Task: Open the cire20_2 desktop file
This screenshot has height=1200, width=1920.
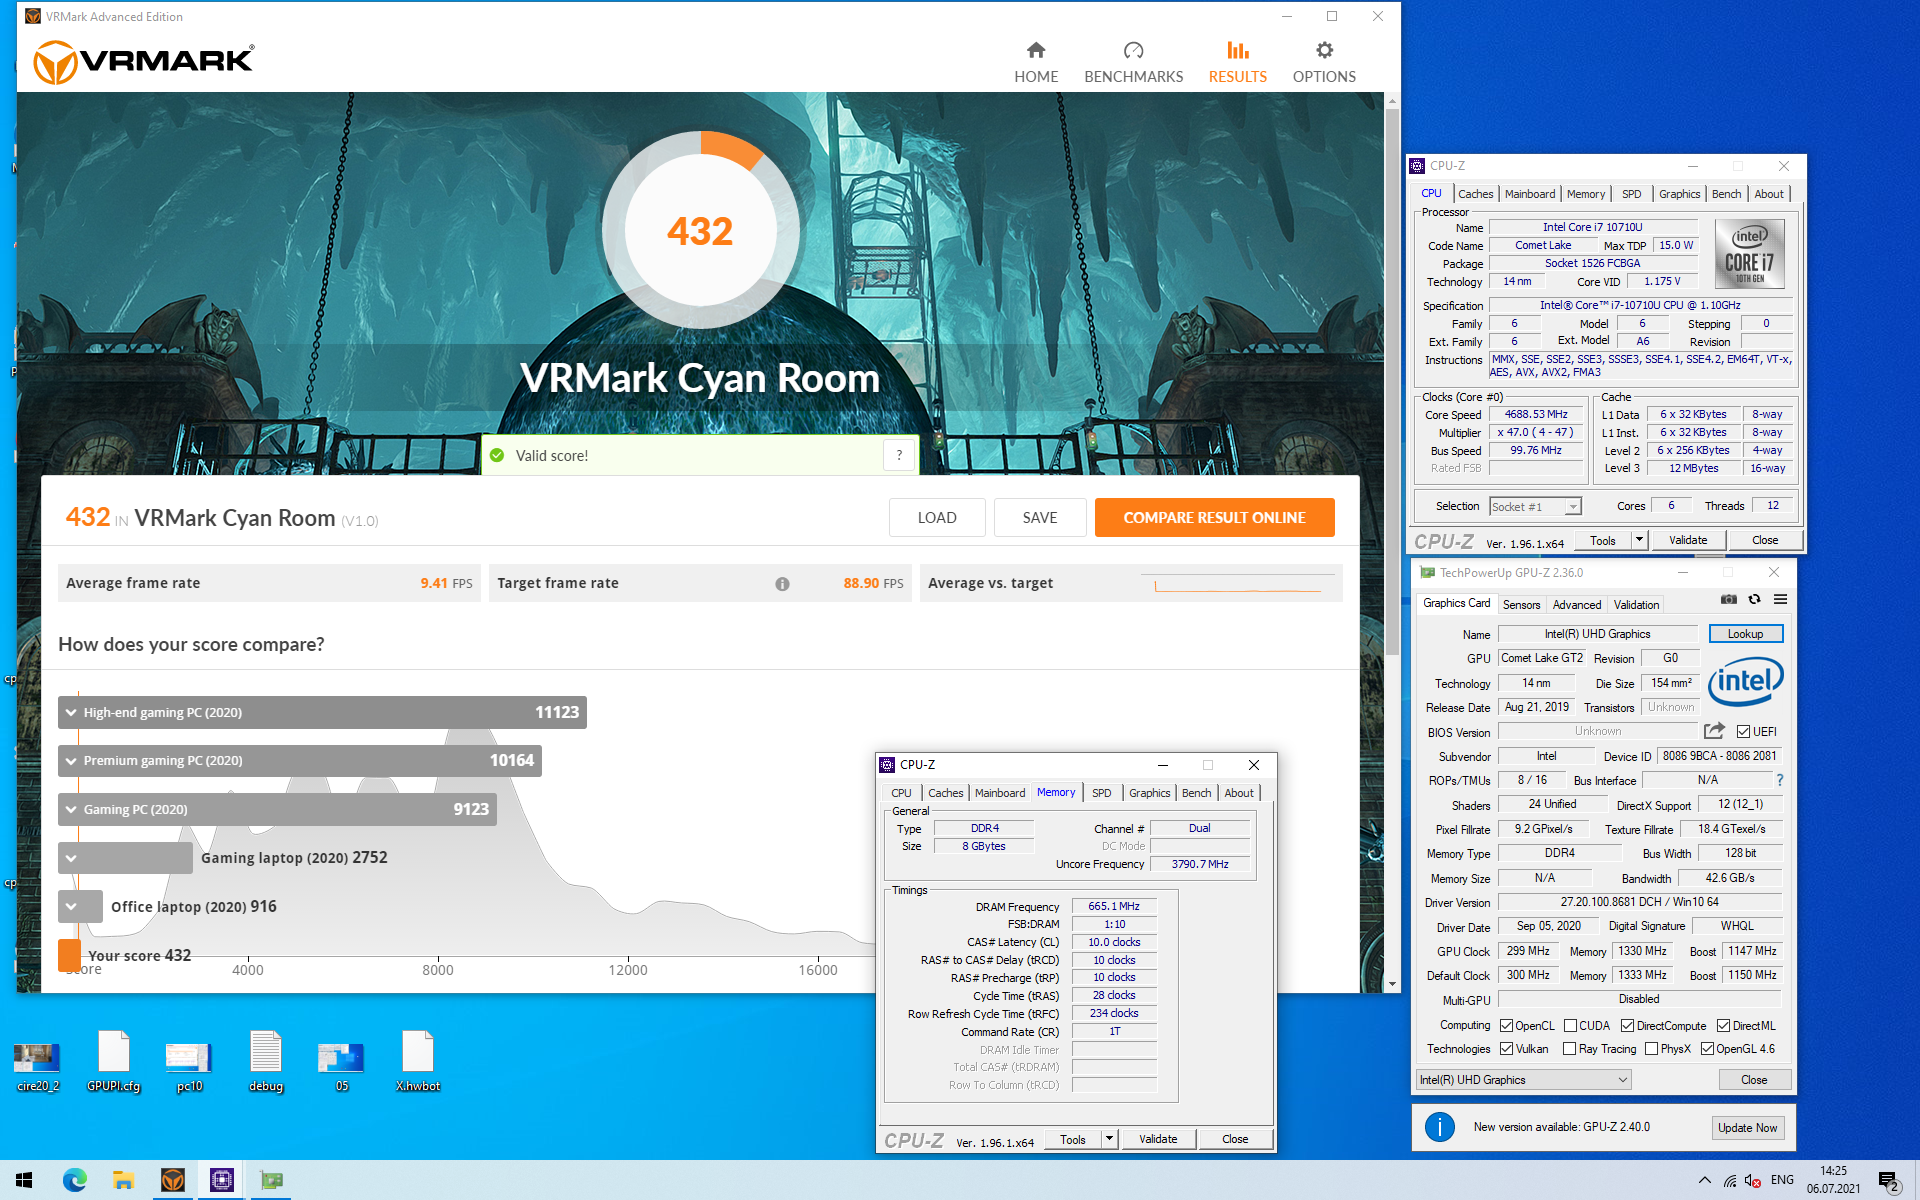Action: [x=37, y=1062]
